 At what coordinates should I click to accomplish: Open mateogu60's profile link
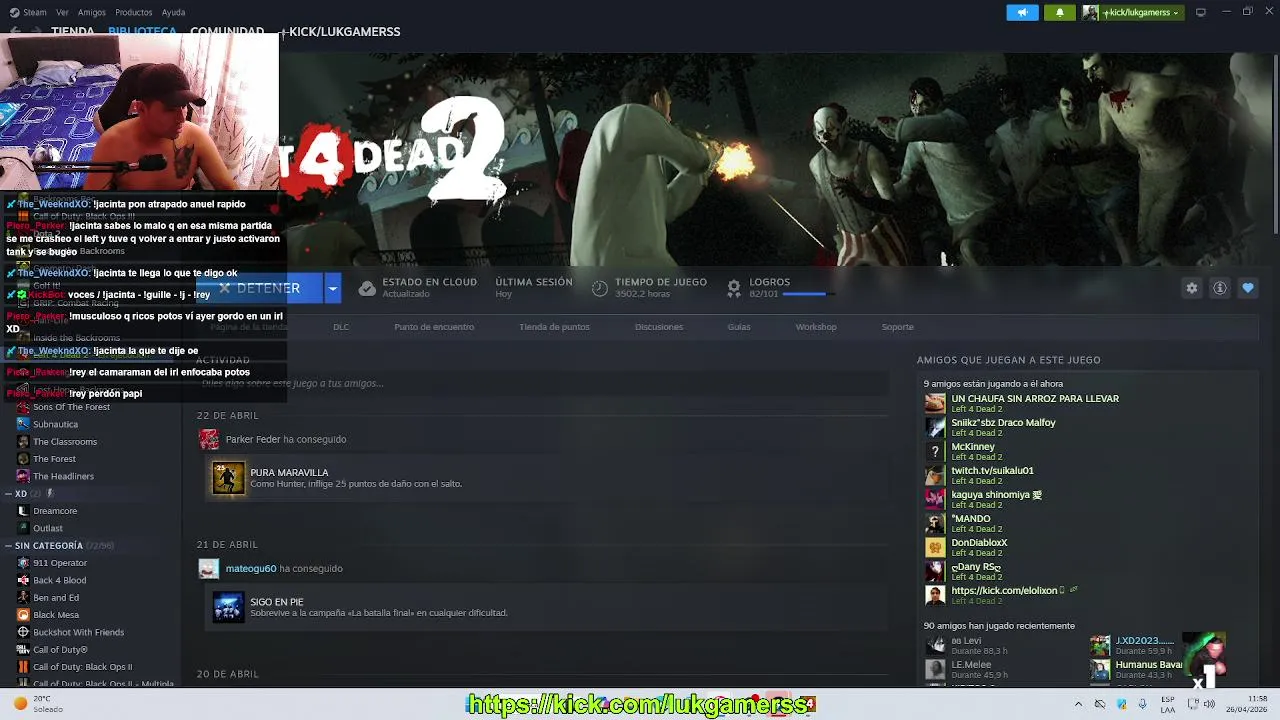click(x=251, y=568)
